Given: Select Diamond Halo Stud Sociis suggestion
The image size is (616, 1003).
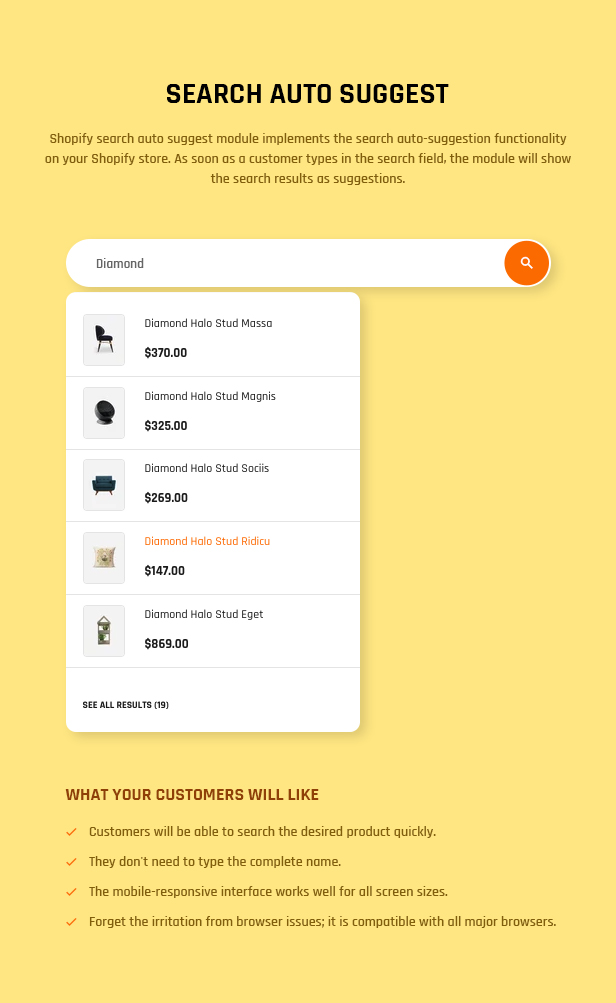Looking at the screenshot, I should tap(207, 468).
